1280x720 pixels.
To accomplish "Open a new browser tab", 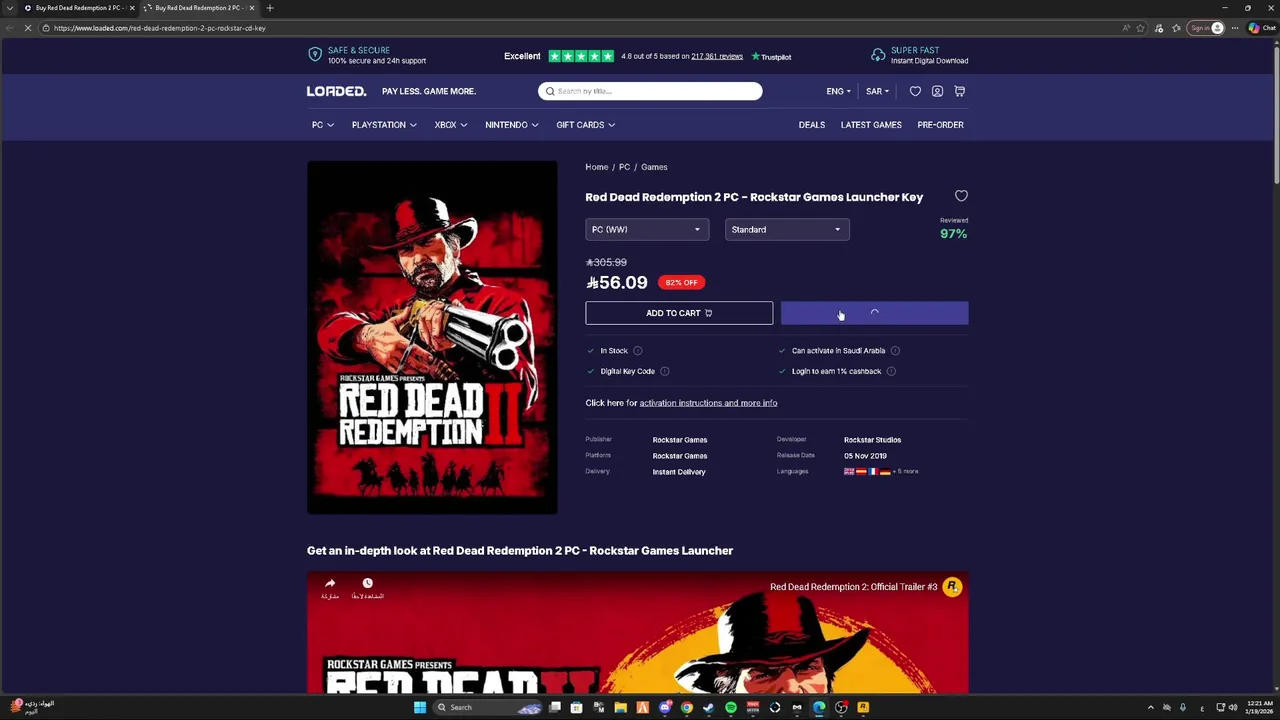I will coord(269,8).
